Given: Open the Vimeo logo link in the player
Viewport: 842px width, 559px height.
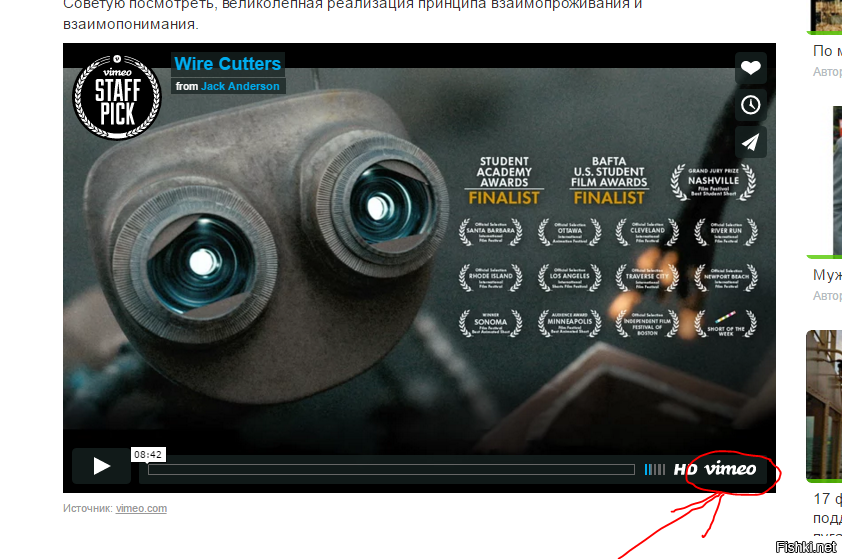Looking at the screenshot, I should (x=730, y=469).
